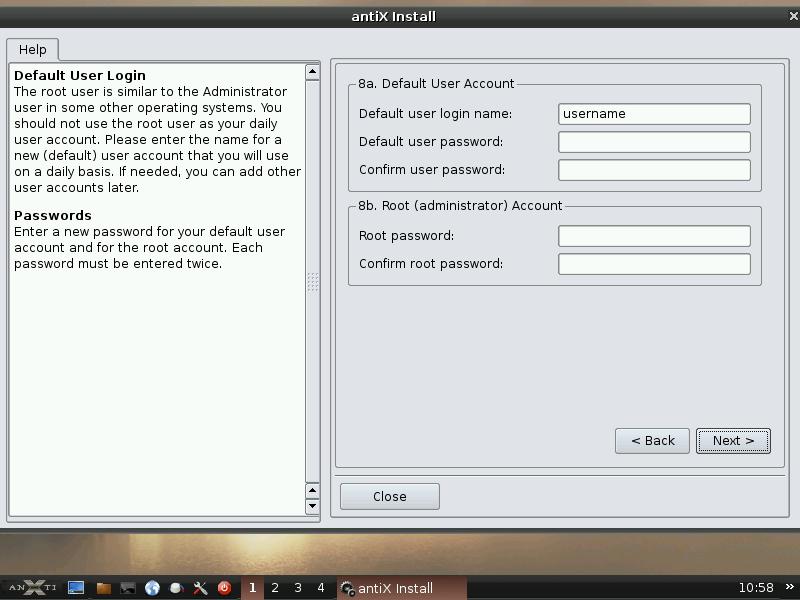Click the red power exit icon
This screenshot has width=800, height=600.
[224, 588]
